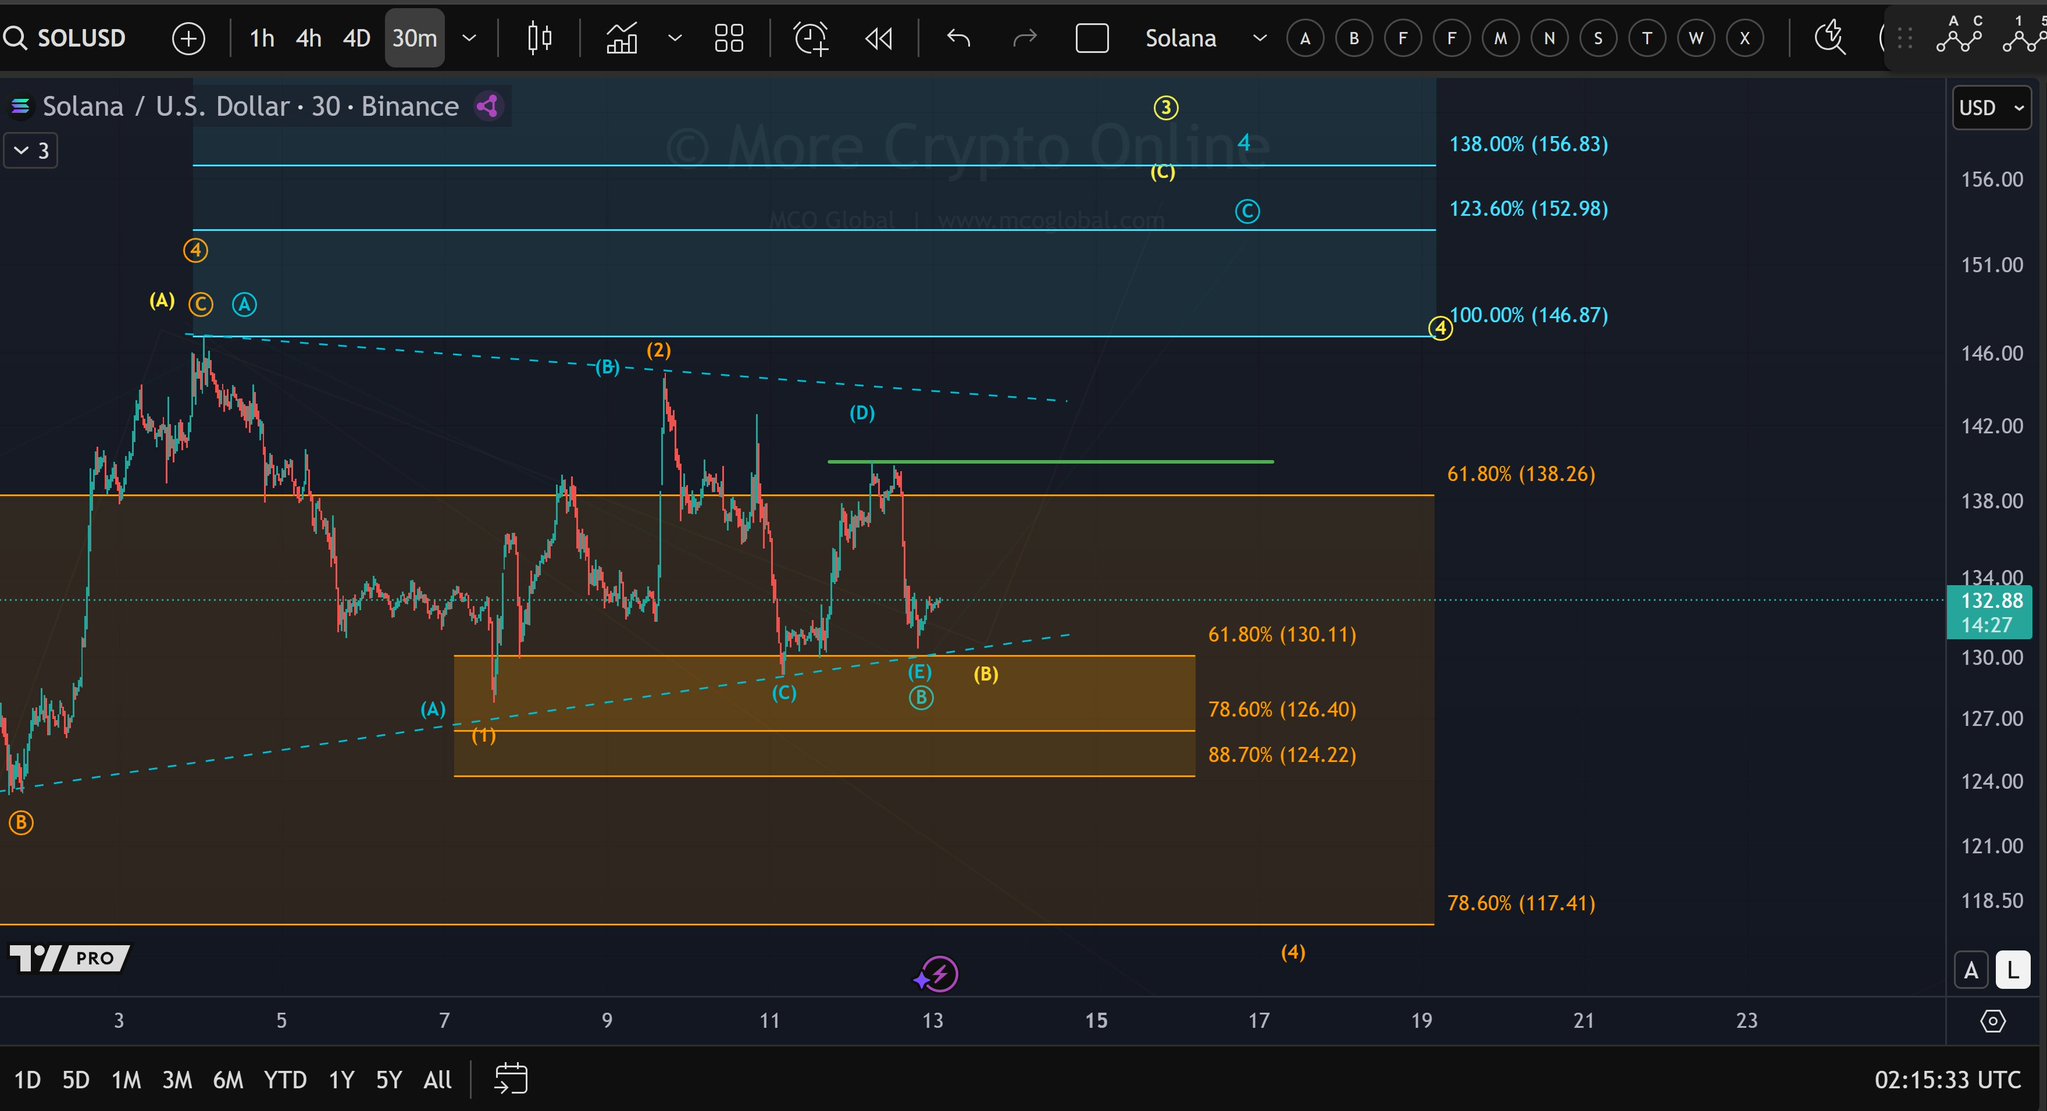Open the USD currency dropdown
Viewport: 2047px width, 1111px height.
click(x=1991, y=107)
